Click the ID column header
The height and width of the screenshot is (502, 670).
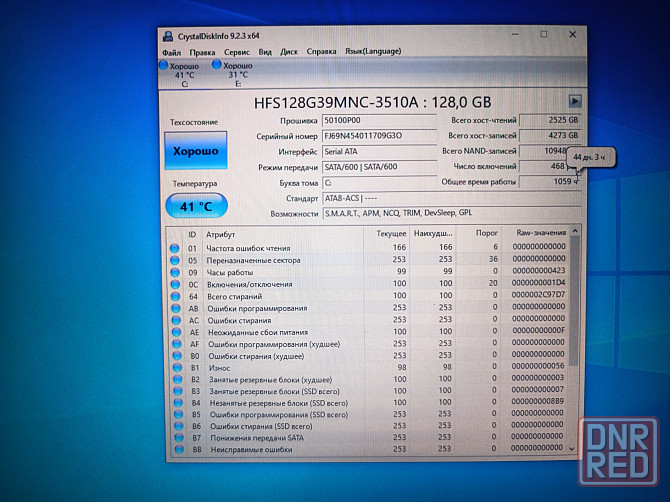[192, 235]
